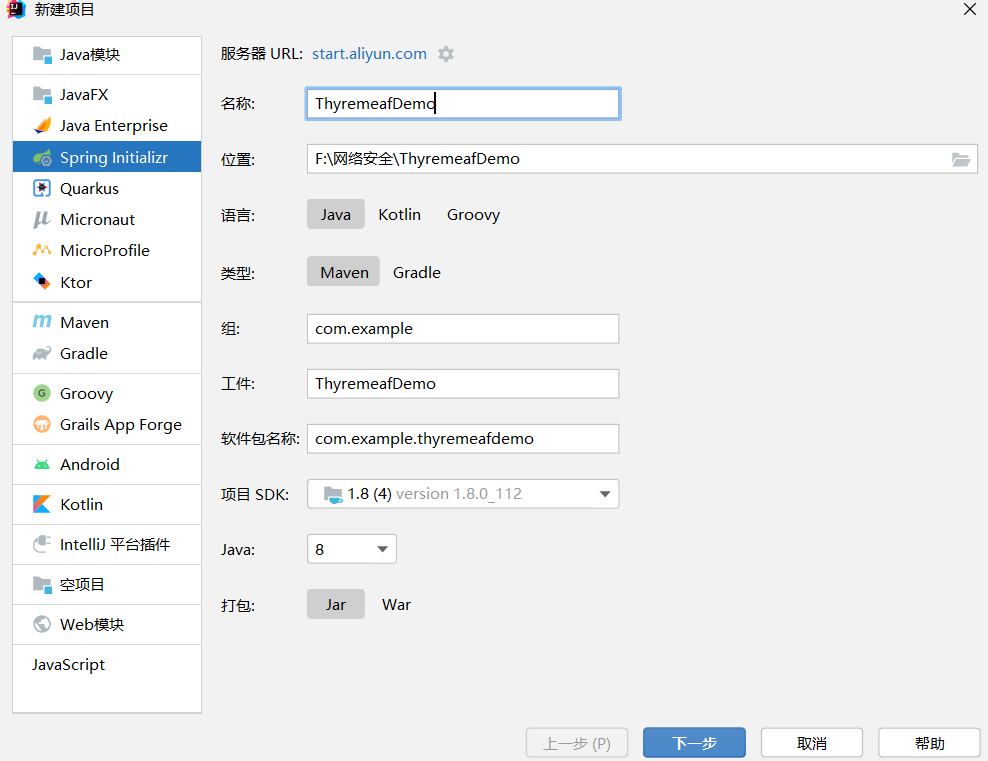Select Java模块 in sidebar
Image resolution: width=988 pixels, height=761 pixels.
pos(107,55)
